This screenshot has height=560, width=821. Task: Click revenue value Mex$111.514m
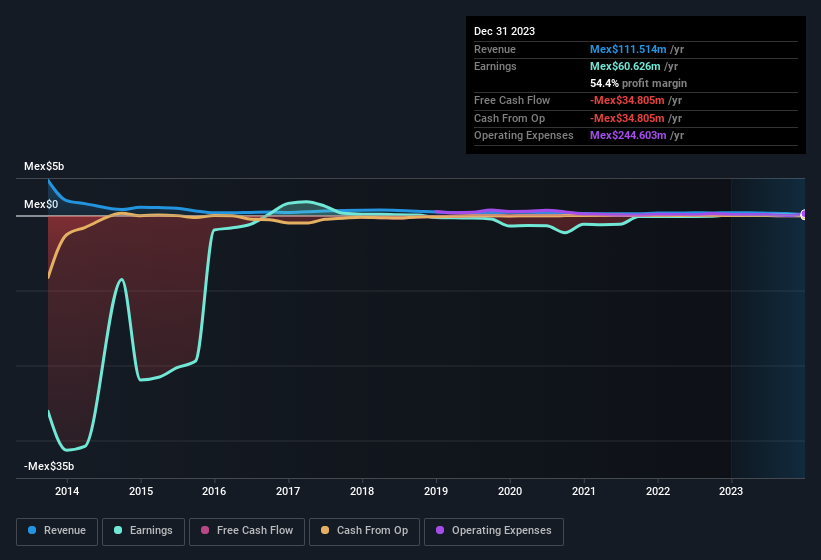click(628, 49)
